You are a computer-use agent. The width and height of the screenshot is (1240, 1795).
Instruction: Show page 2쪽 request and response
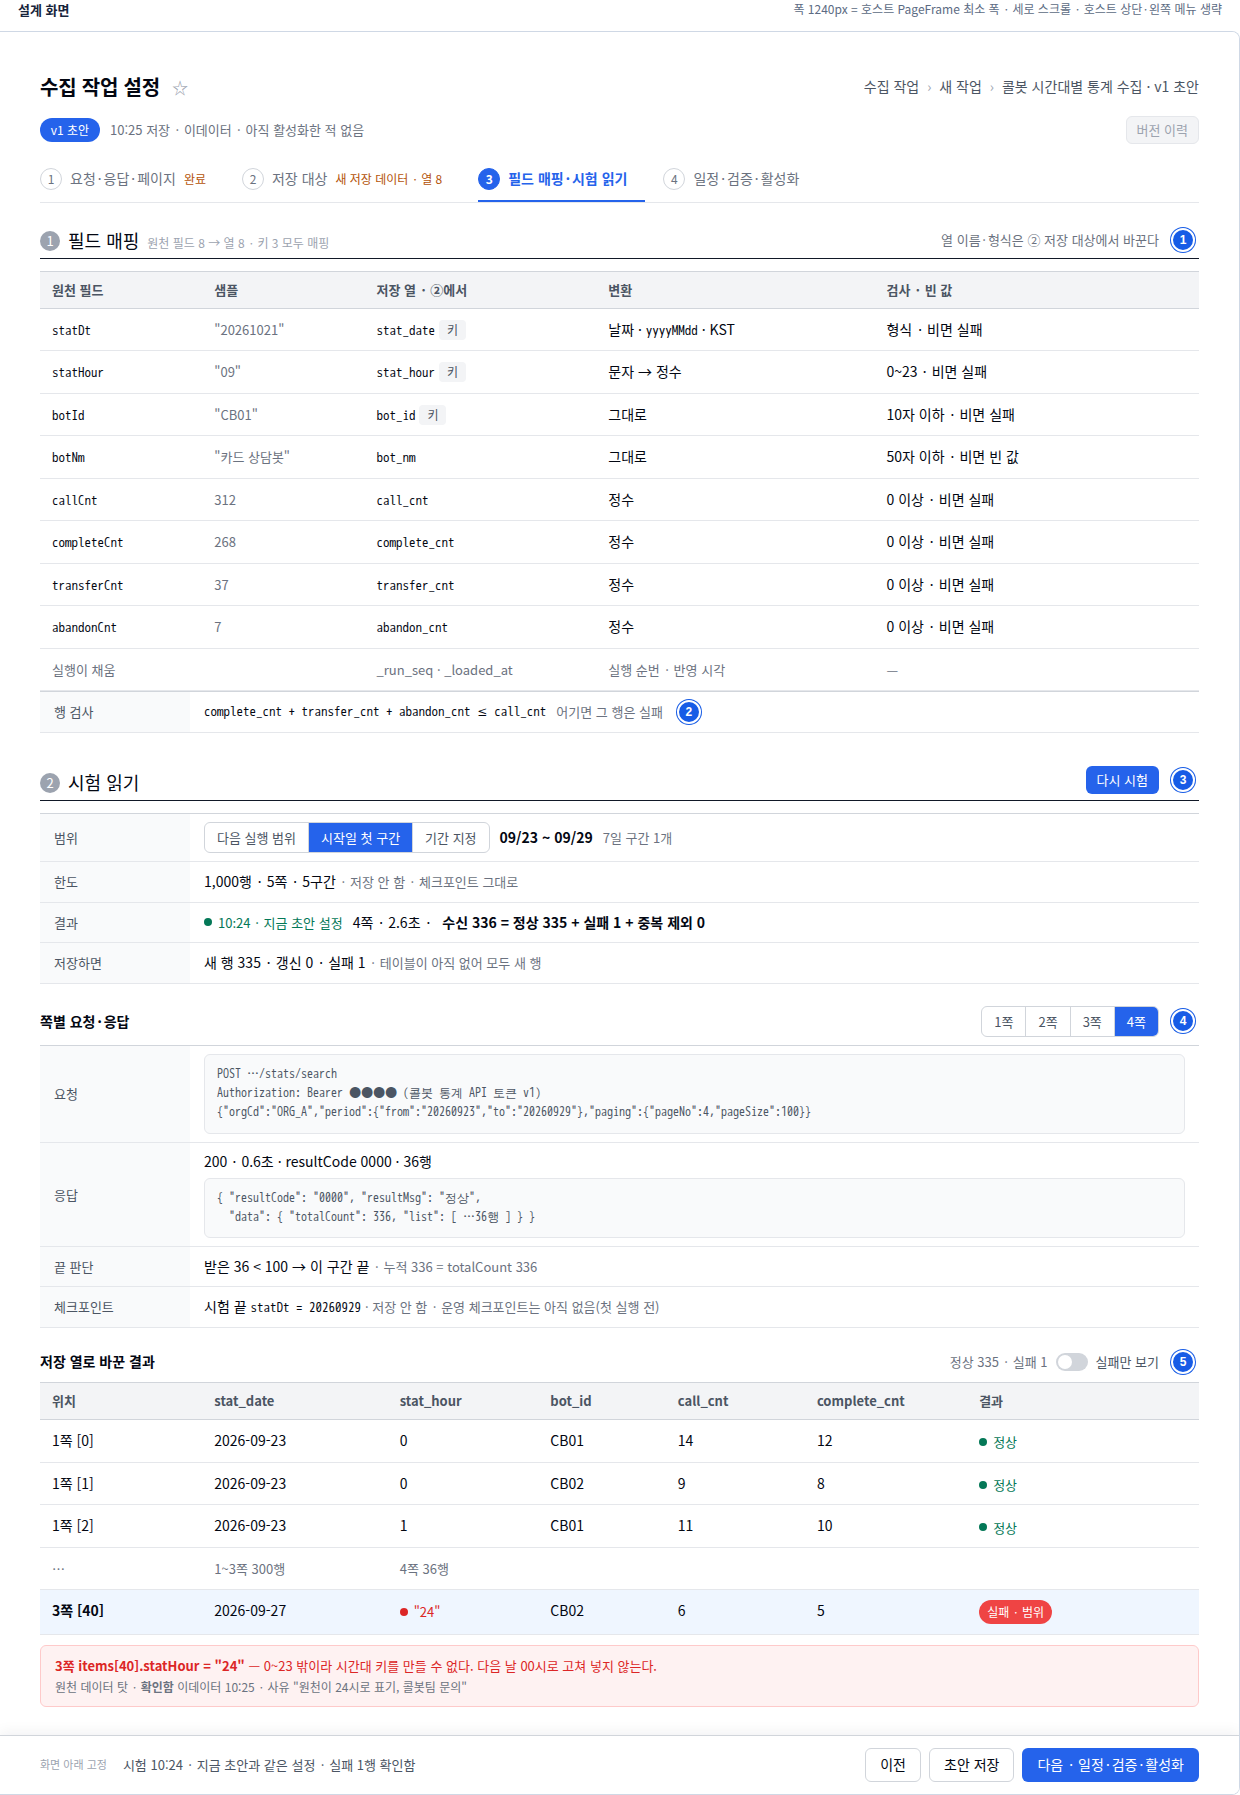[1047, 1022]
